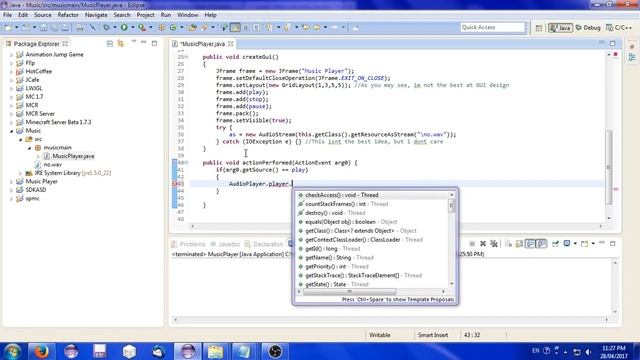Click the autocomplete popup vertical scrollbar
640x360 pixels.
coord(451,206)
